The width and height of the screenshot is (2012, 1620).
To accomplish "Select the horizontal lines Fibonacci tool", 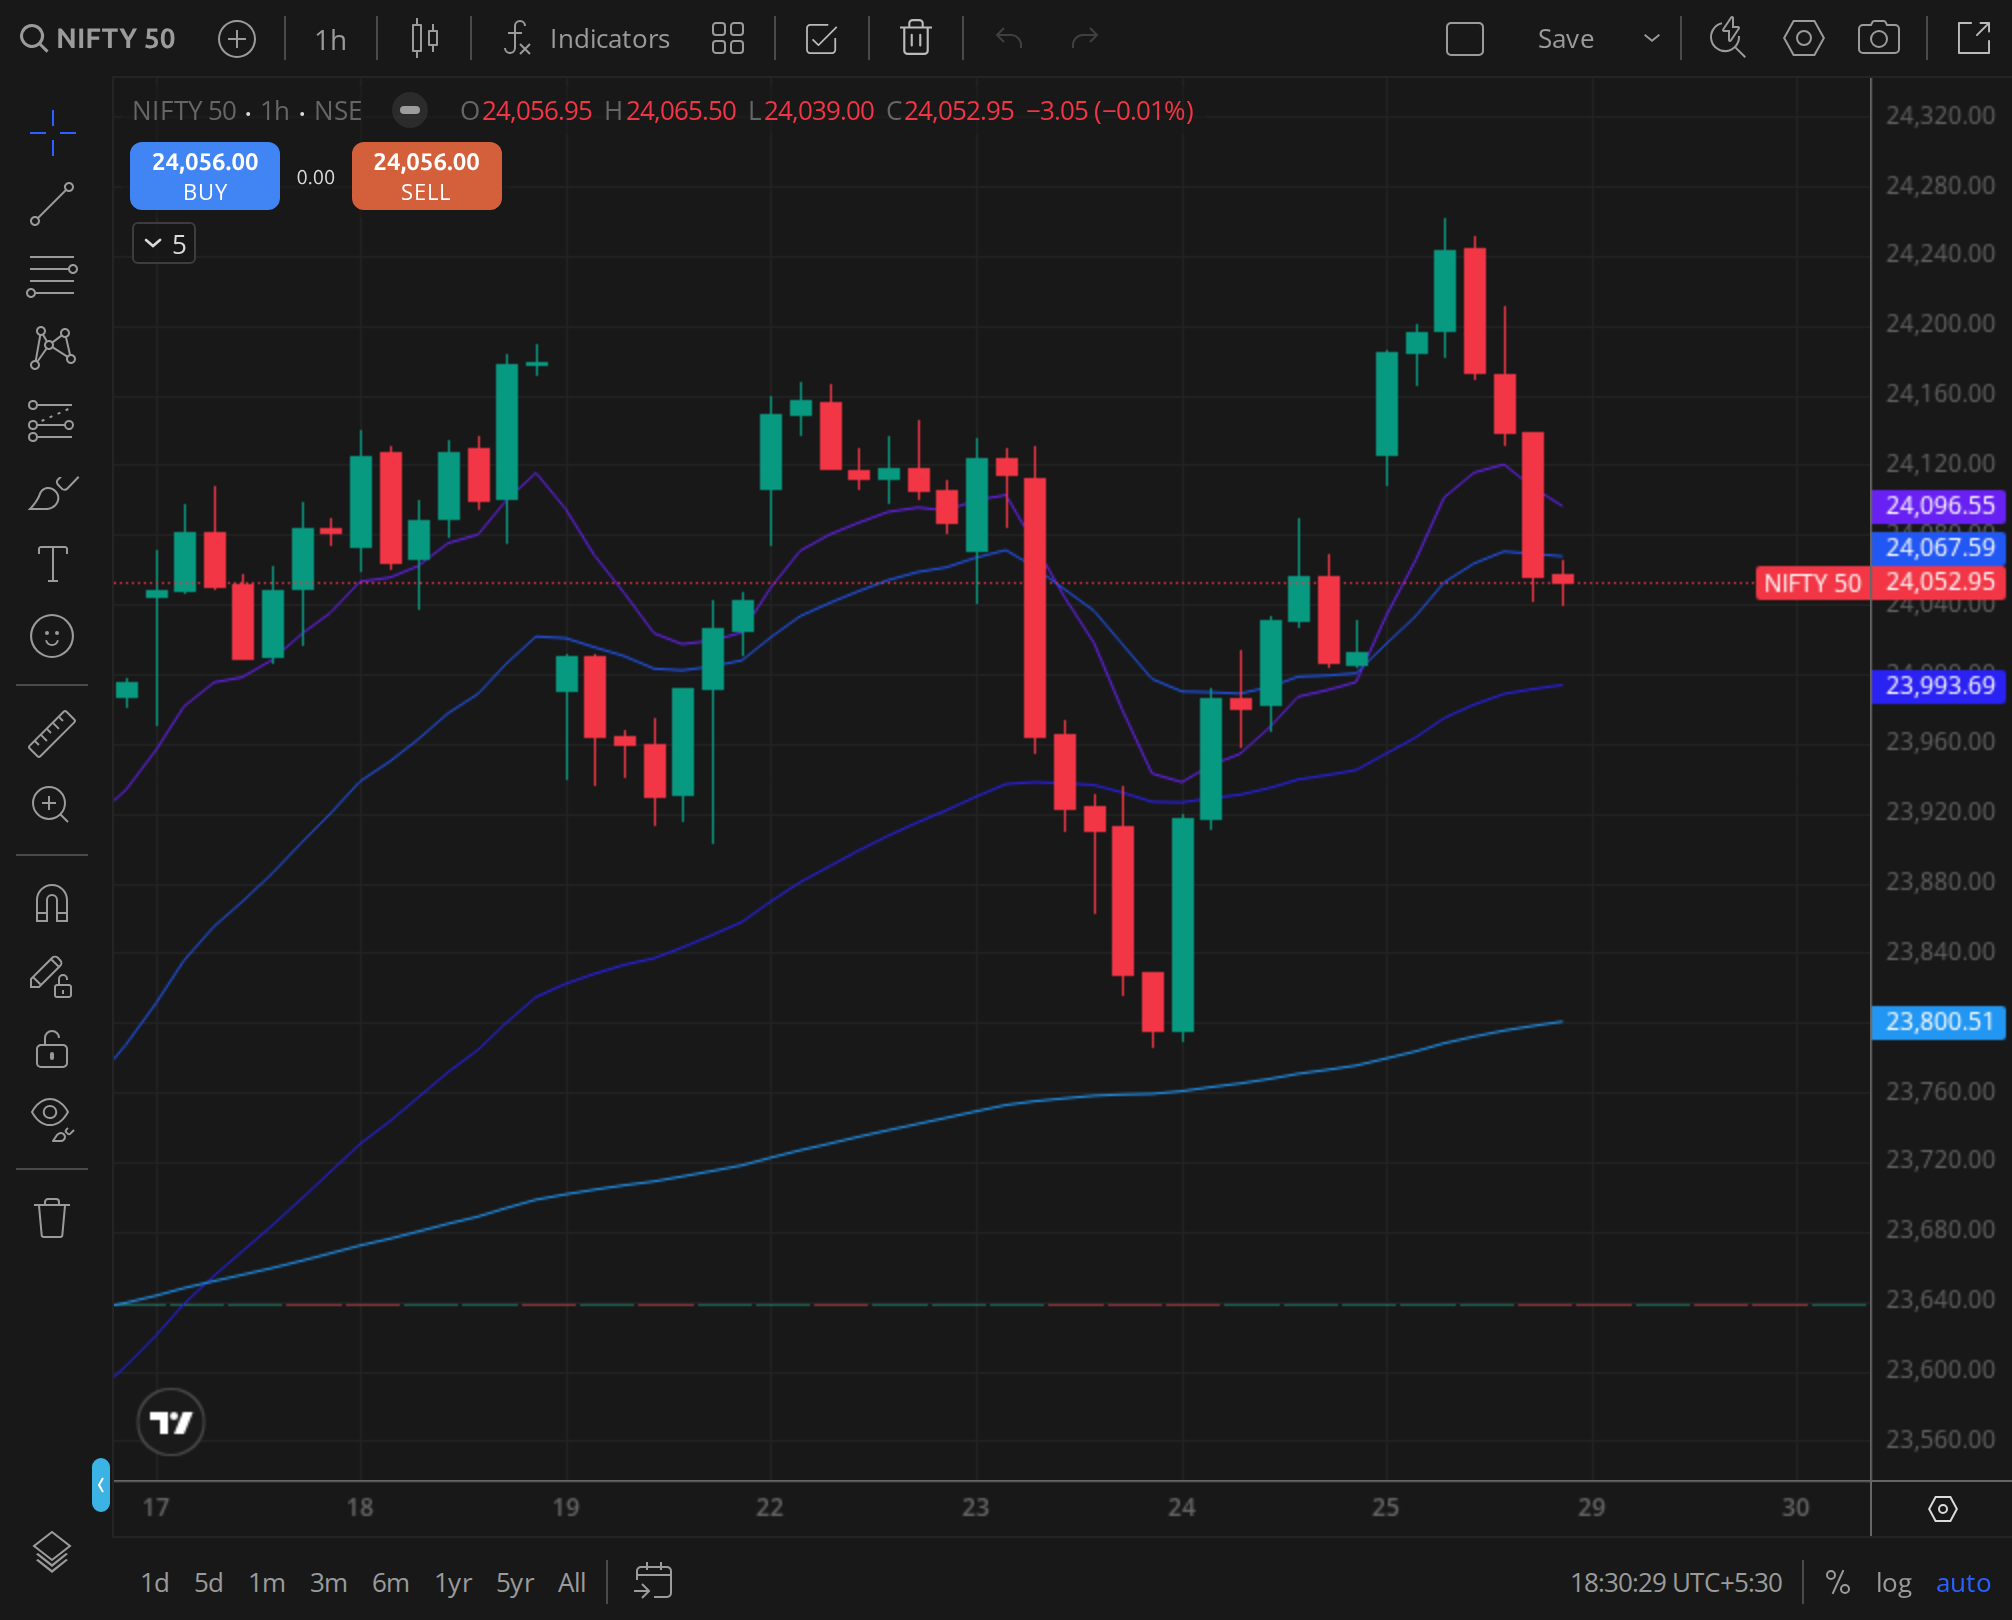I will (x=52, y=276).
